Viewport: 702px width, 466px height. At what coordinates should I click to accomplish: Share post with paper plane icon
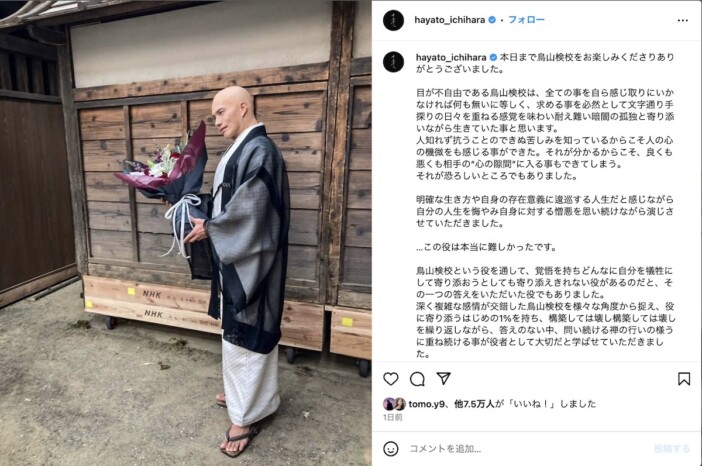(x=443, y=379)
